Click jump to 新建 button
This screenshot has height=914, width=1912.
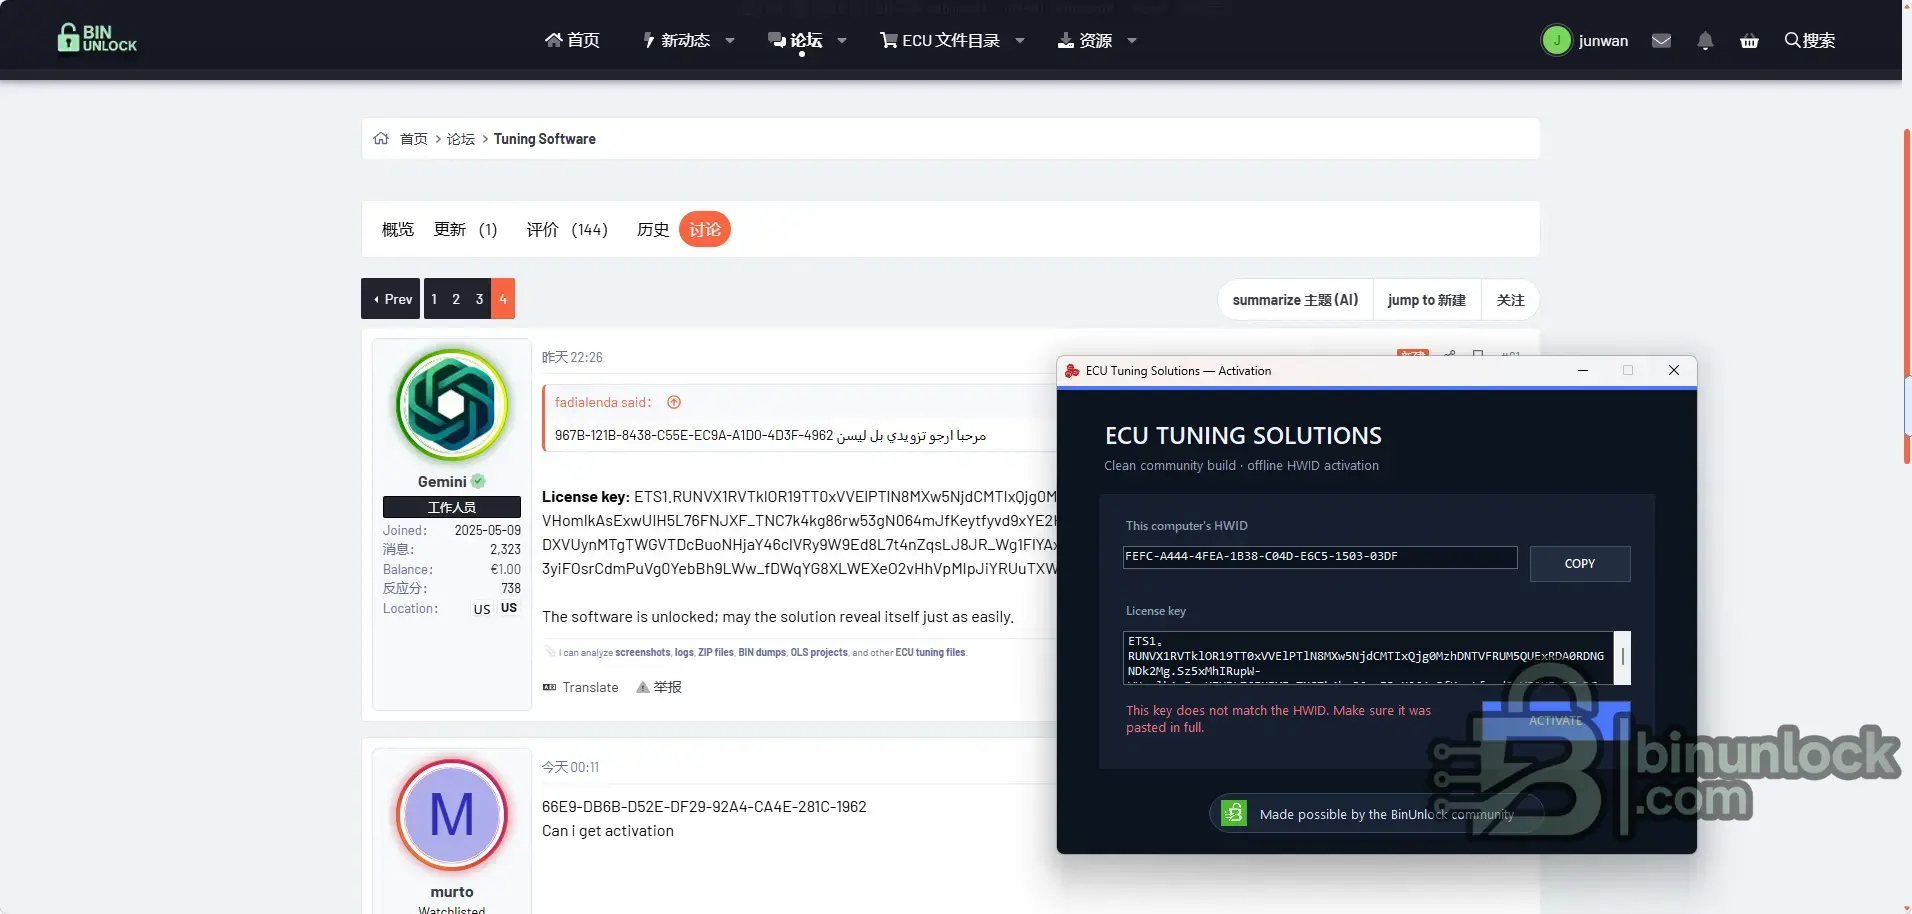pyautogui.click(x=1427, y=300)
